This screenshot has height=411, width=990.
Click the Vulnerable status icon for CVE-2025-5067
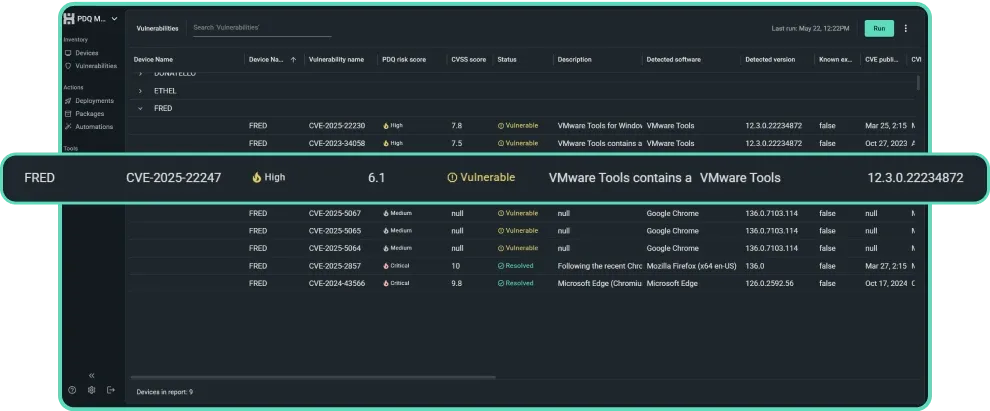pos(501,213)
